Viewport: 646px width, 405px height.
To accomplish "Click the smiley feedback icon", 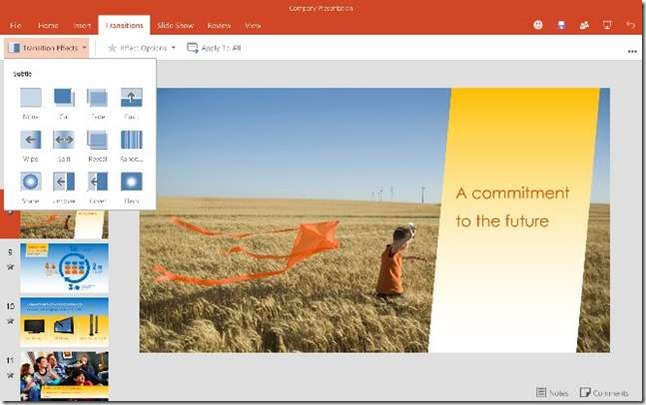I will [538, 24].
